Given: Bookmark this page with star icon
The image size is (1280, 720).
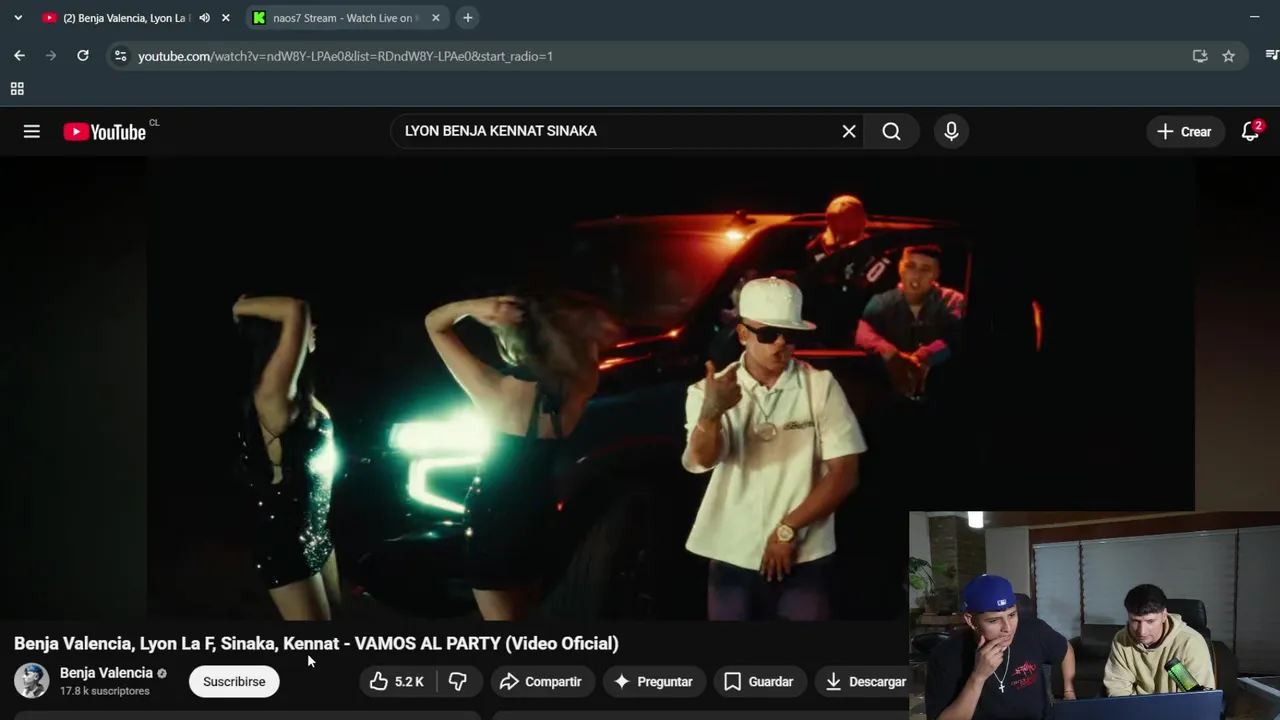Looking at the screenshot, I should (x=1228, y=56).
